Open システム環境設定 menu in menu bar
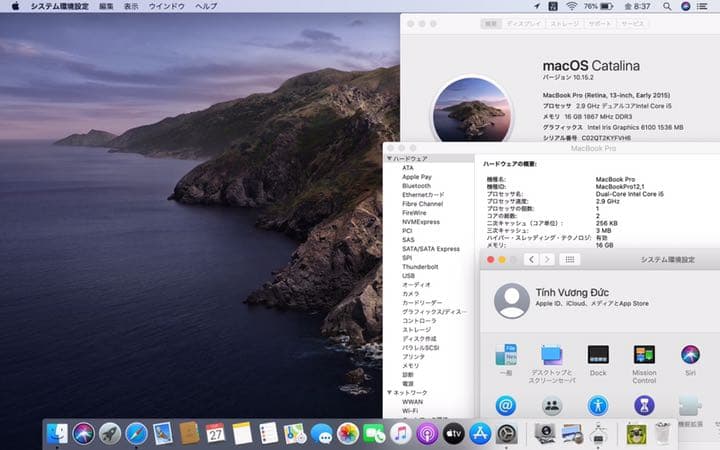The width and height of the screenshot is (720, 450). [60, 6]
